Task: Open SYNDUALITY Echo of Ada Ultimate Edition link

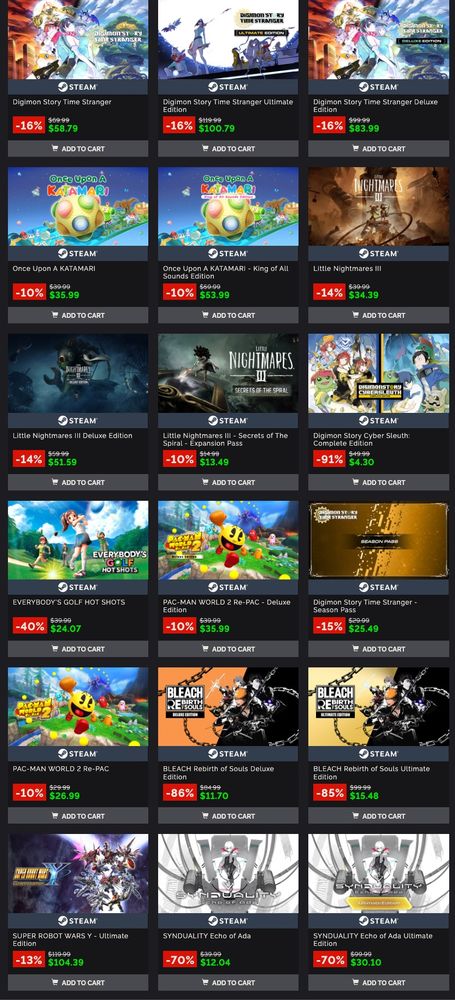Action: pos(373,939)
